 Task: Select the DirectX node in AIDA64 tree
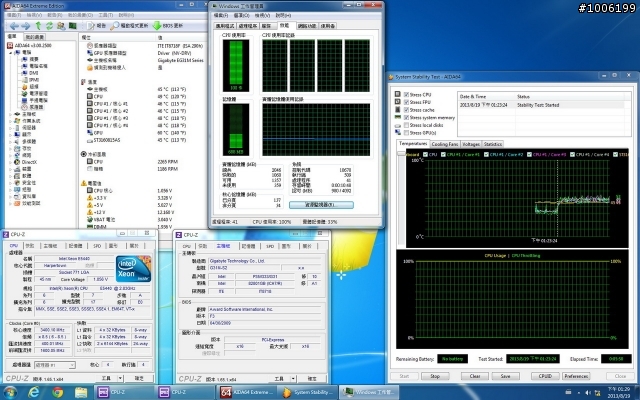25,162
